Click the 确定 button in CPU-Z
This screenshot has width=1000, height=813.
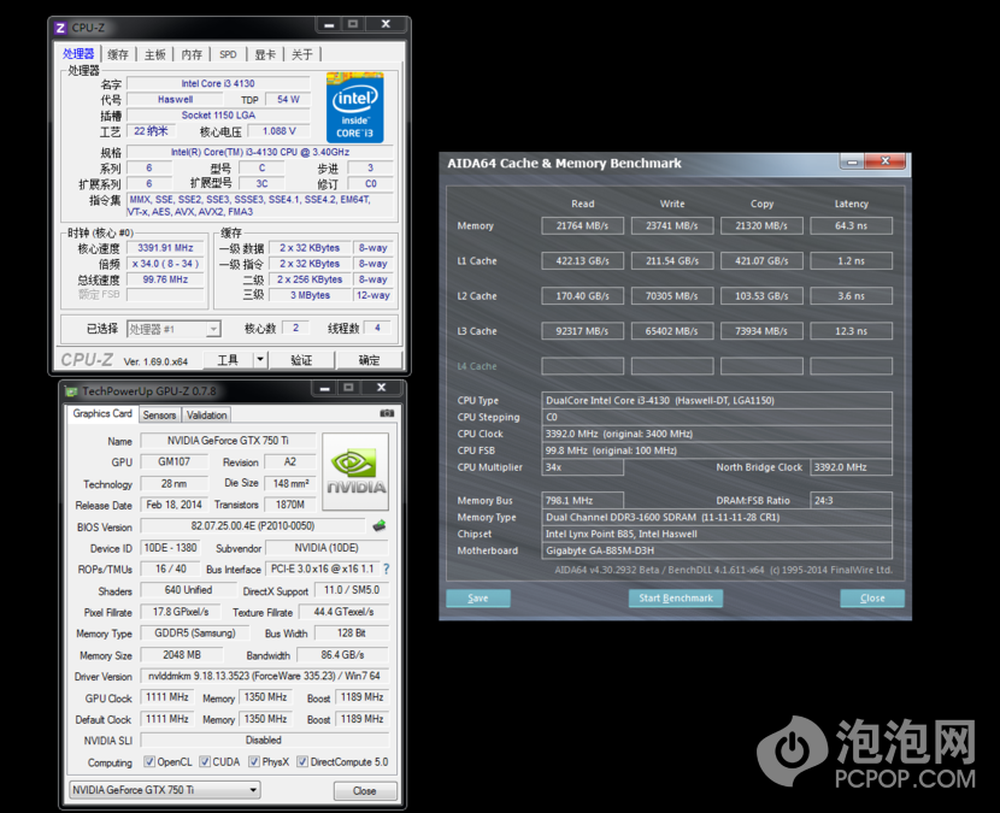click(369, 360)
